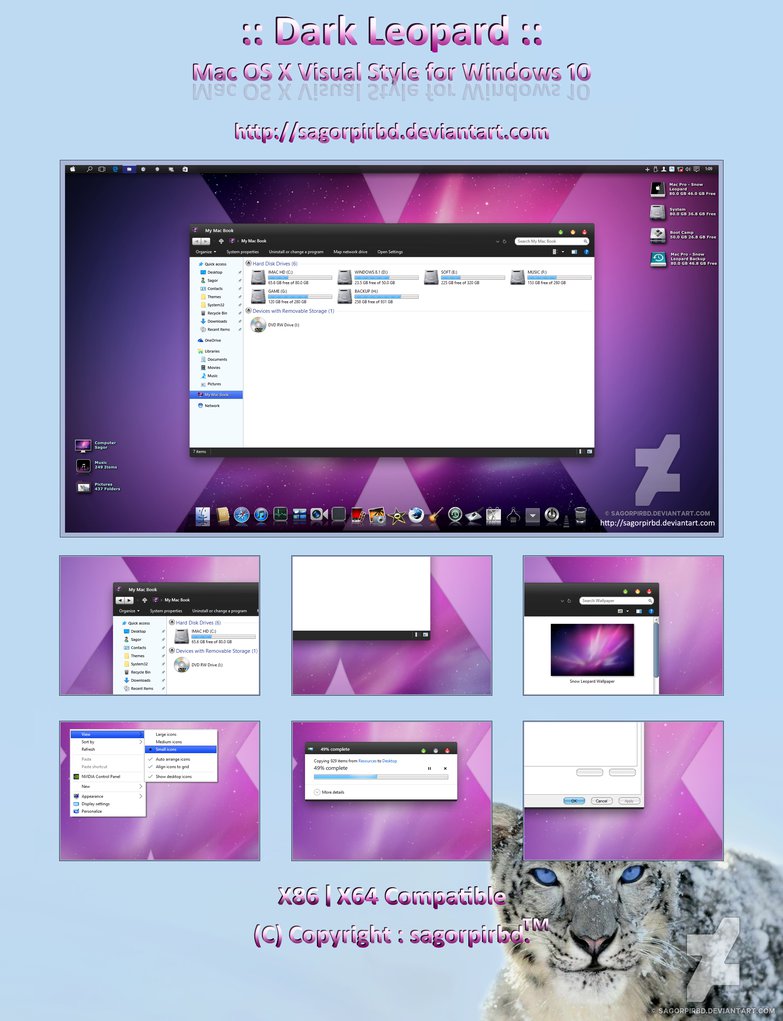Toggle preview pane icon in main explorer toolbar
Image resolution: width=783 pixels, height=1021 pixels.
576,251
